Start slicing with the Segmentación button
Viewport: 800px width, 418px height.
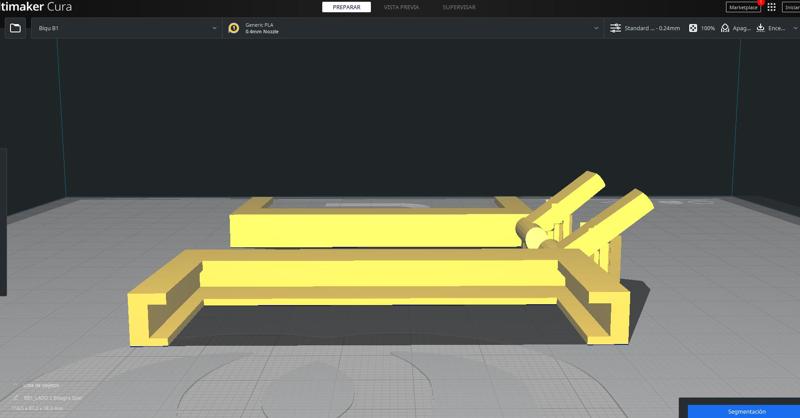click(746, 411)
